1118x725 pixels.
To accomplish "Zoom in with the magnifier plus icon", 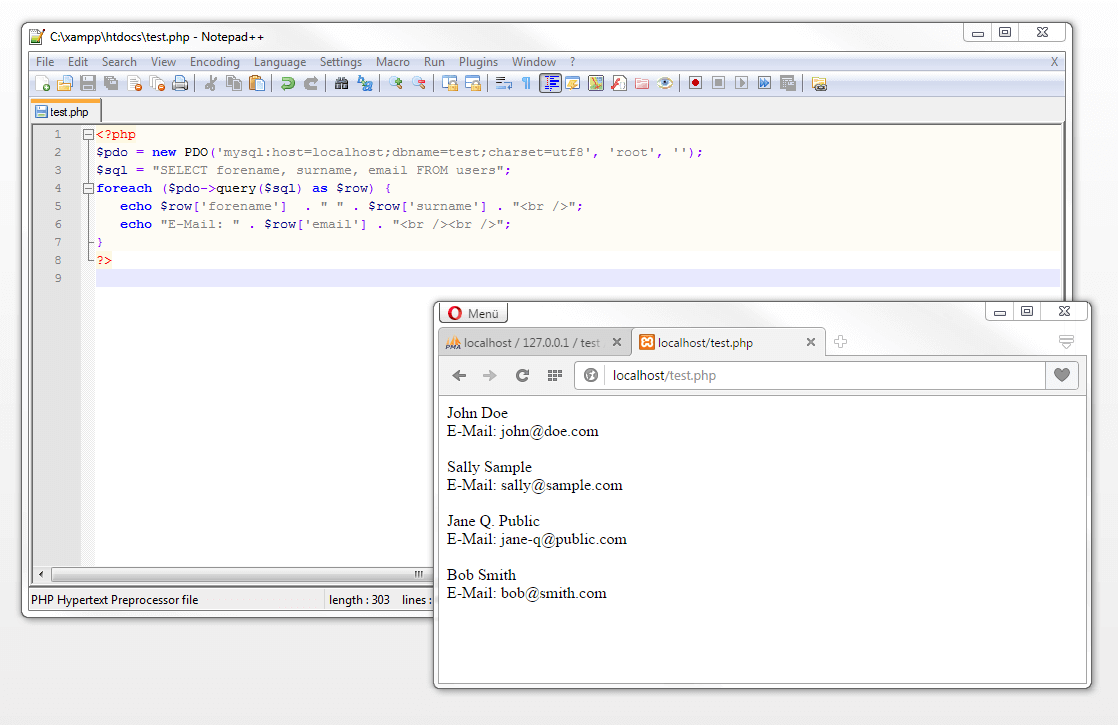I will pyautogui.click(x=396, y=83).
